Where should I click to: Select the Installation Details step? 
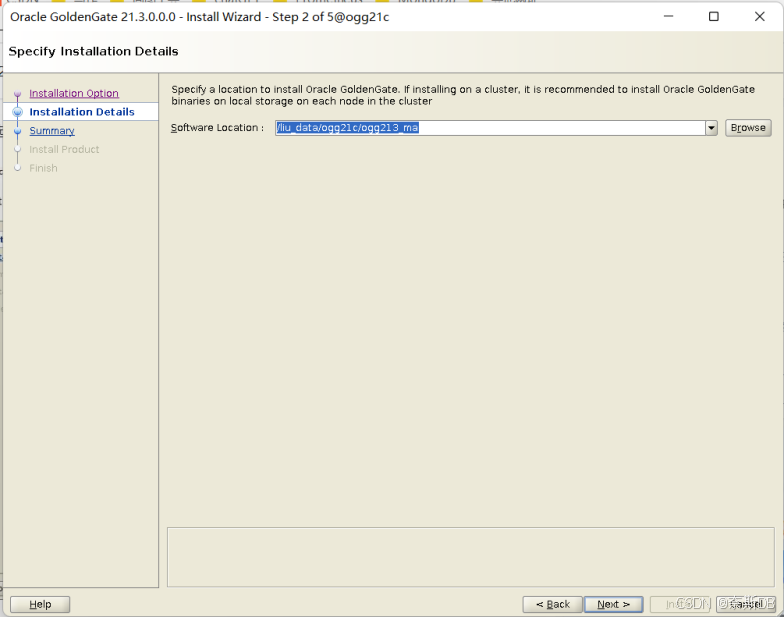[82, 112]
